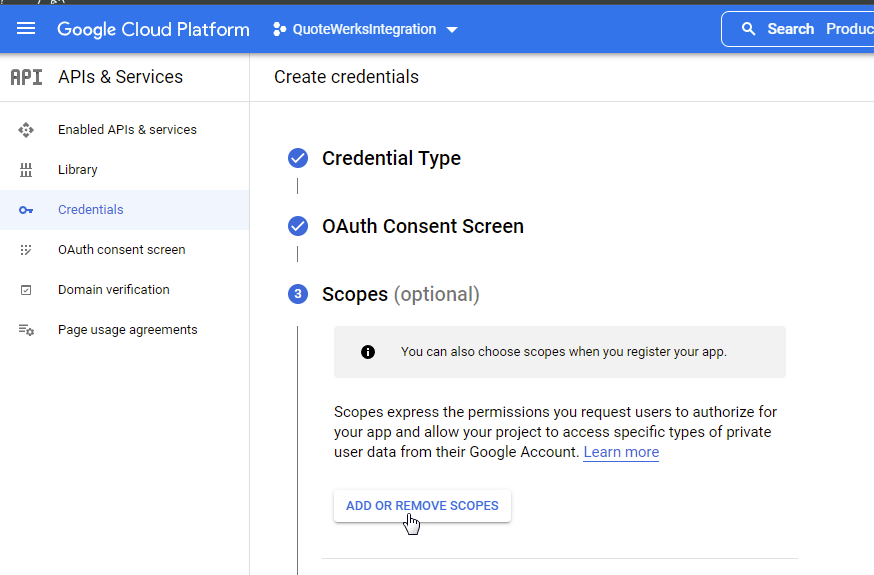Viewport: 874px width, 575px height.
Task: Click Google Cloud Platform title
Action: [153, 29]
